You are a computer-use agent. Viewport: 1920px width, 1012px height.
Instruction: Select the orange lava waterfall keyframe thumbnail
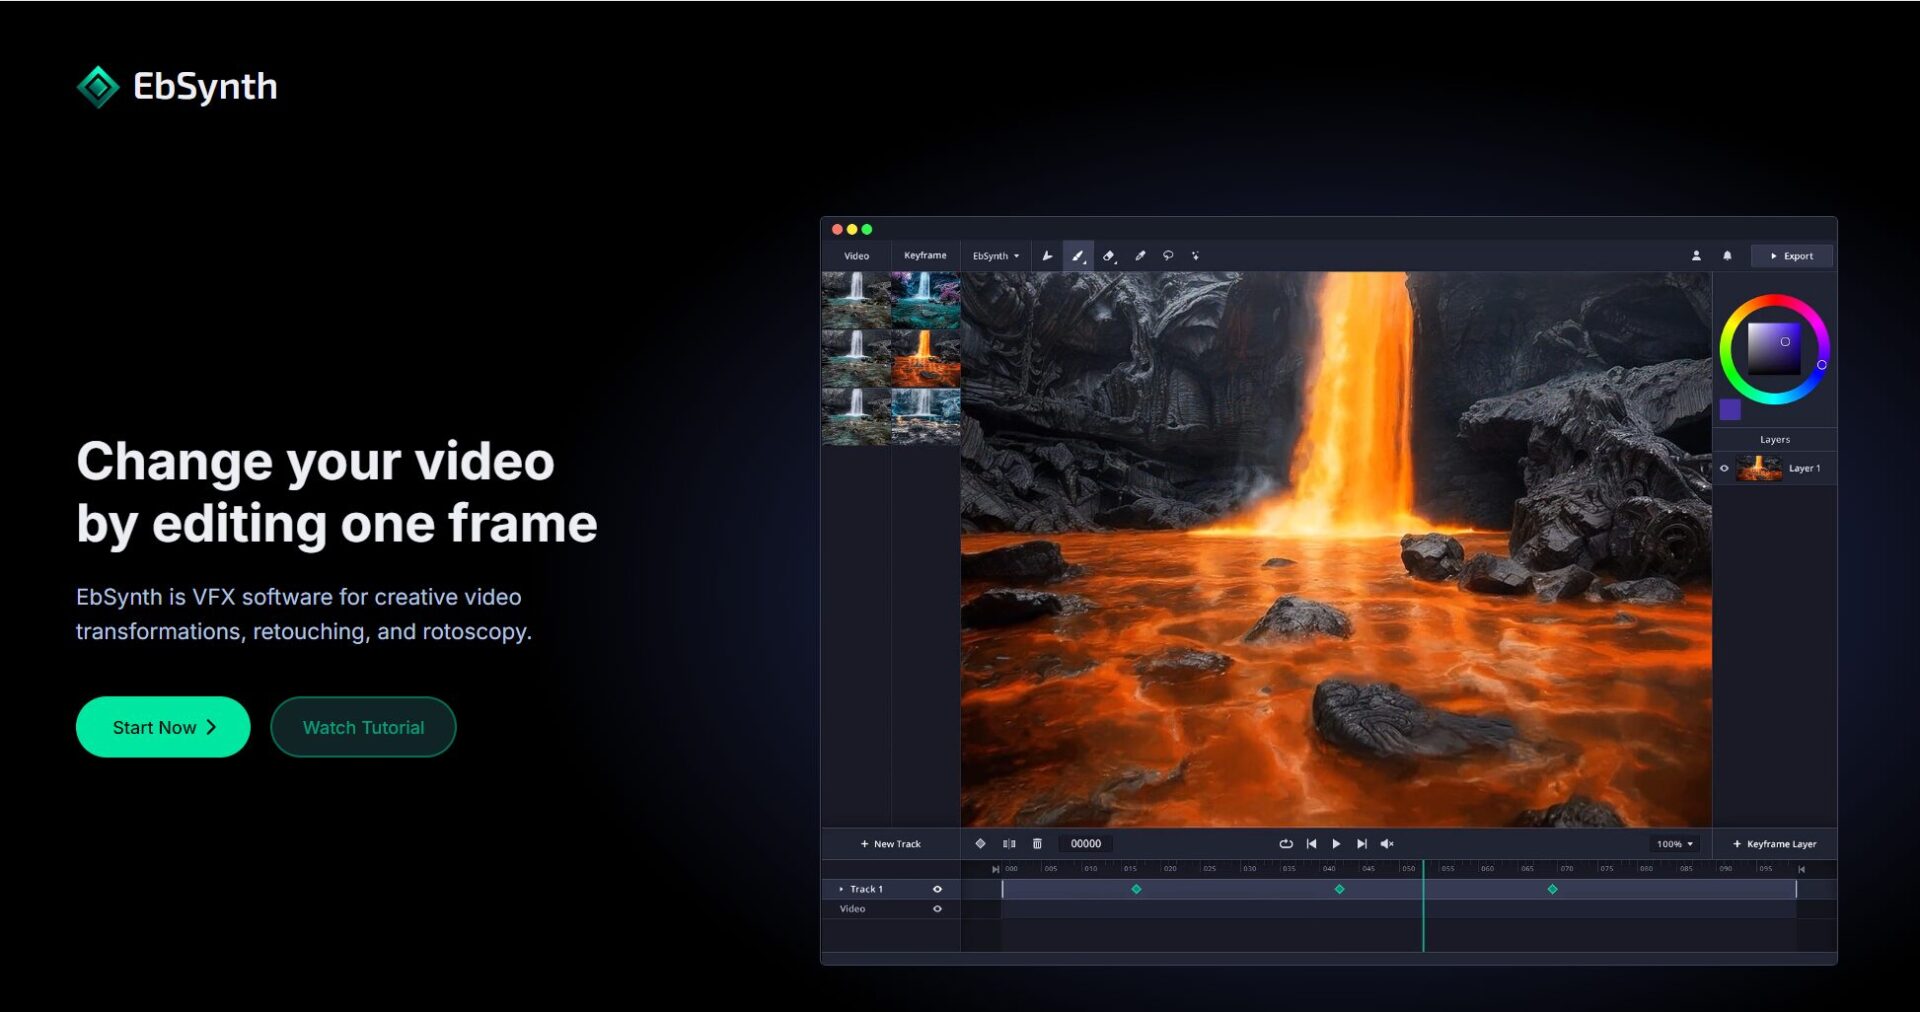(x=925, y=358)
